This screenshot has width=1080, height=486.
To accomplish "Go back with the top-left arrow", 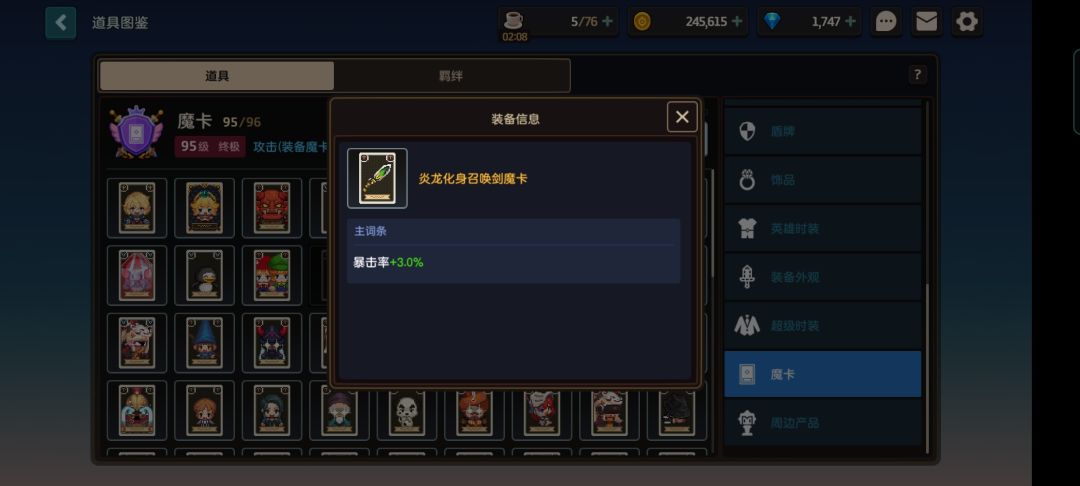I will click(61, 23).
